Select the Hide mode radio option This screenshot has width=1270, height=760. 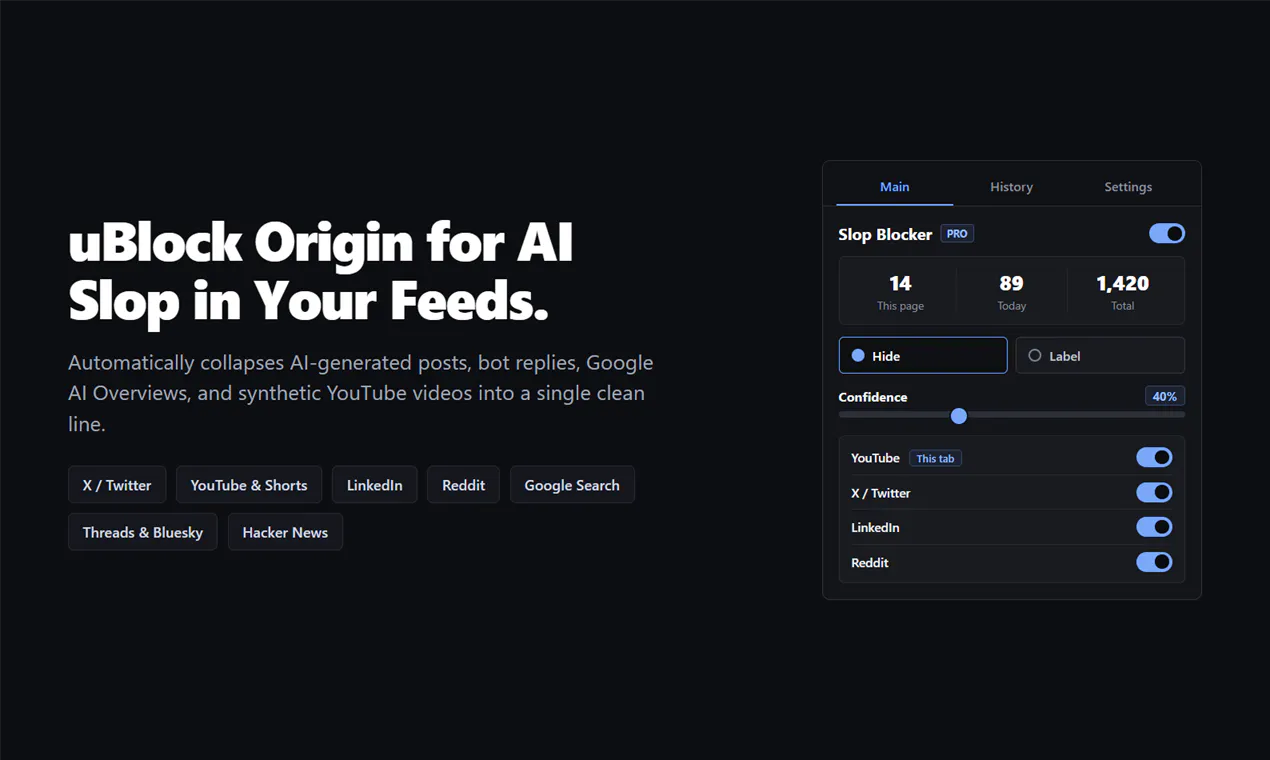pyautogui.click(x=923, y=355)
